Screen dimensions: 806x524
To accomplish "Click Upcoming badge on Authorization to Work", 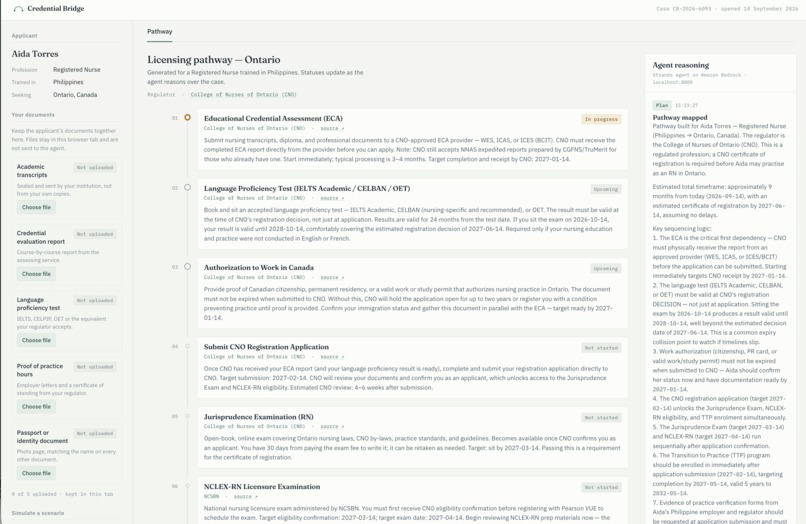I will (606, 268).
